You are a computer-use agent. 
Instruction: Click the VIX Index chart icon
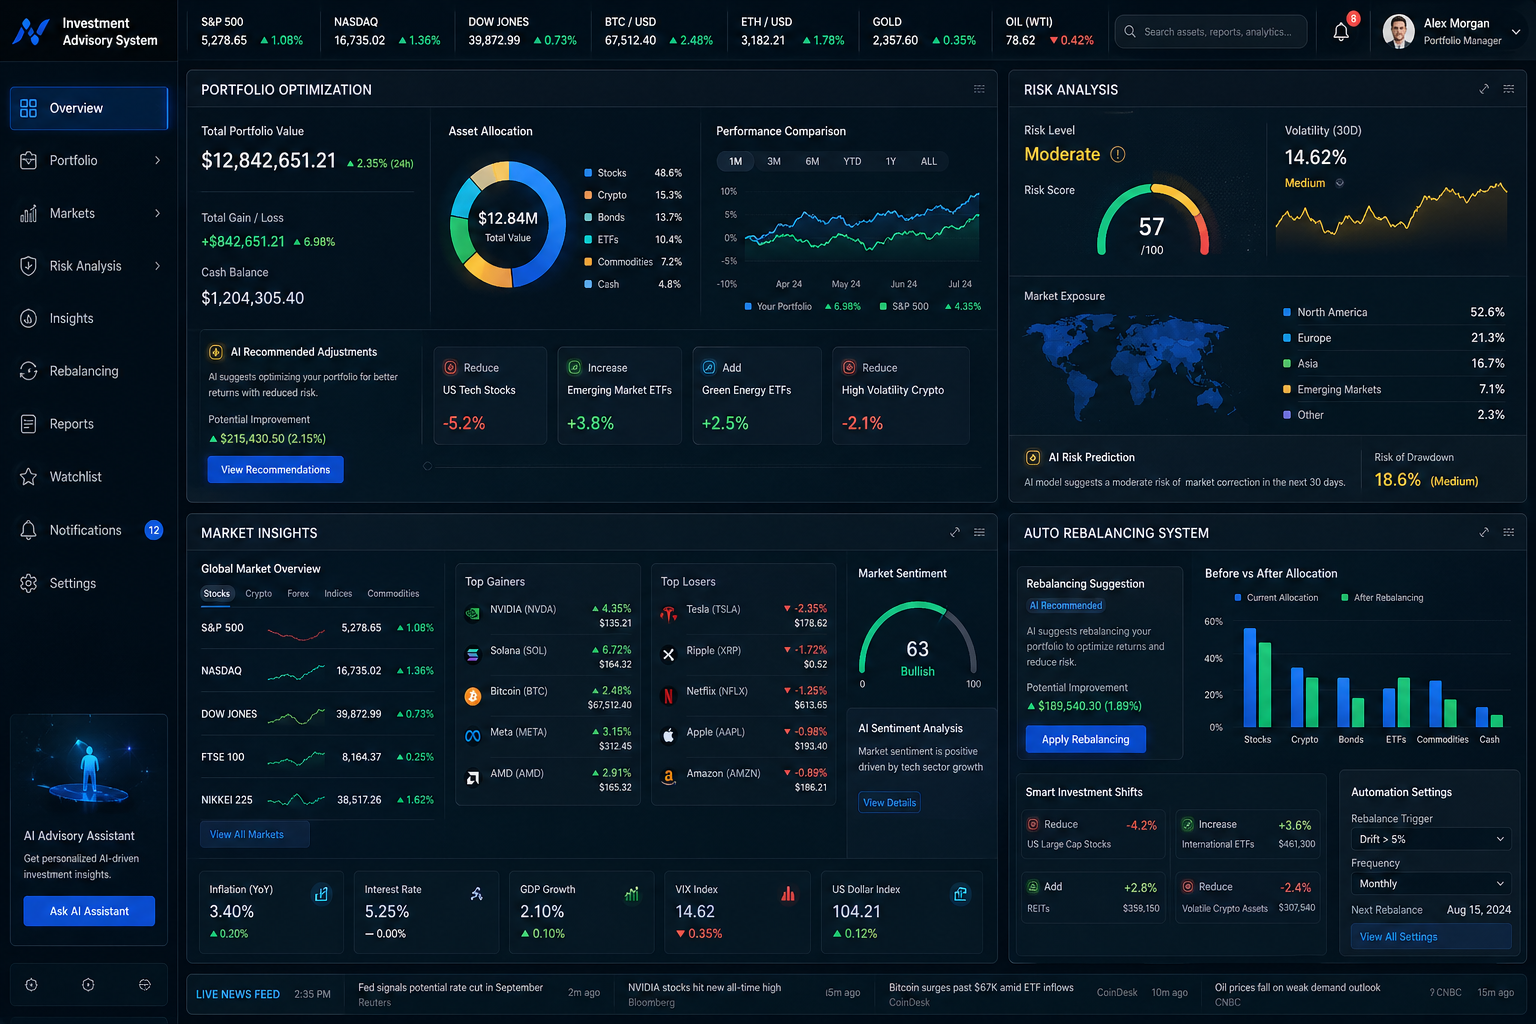[788, 894]
